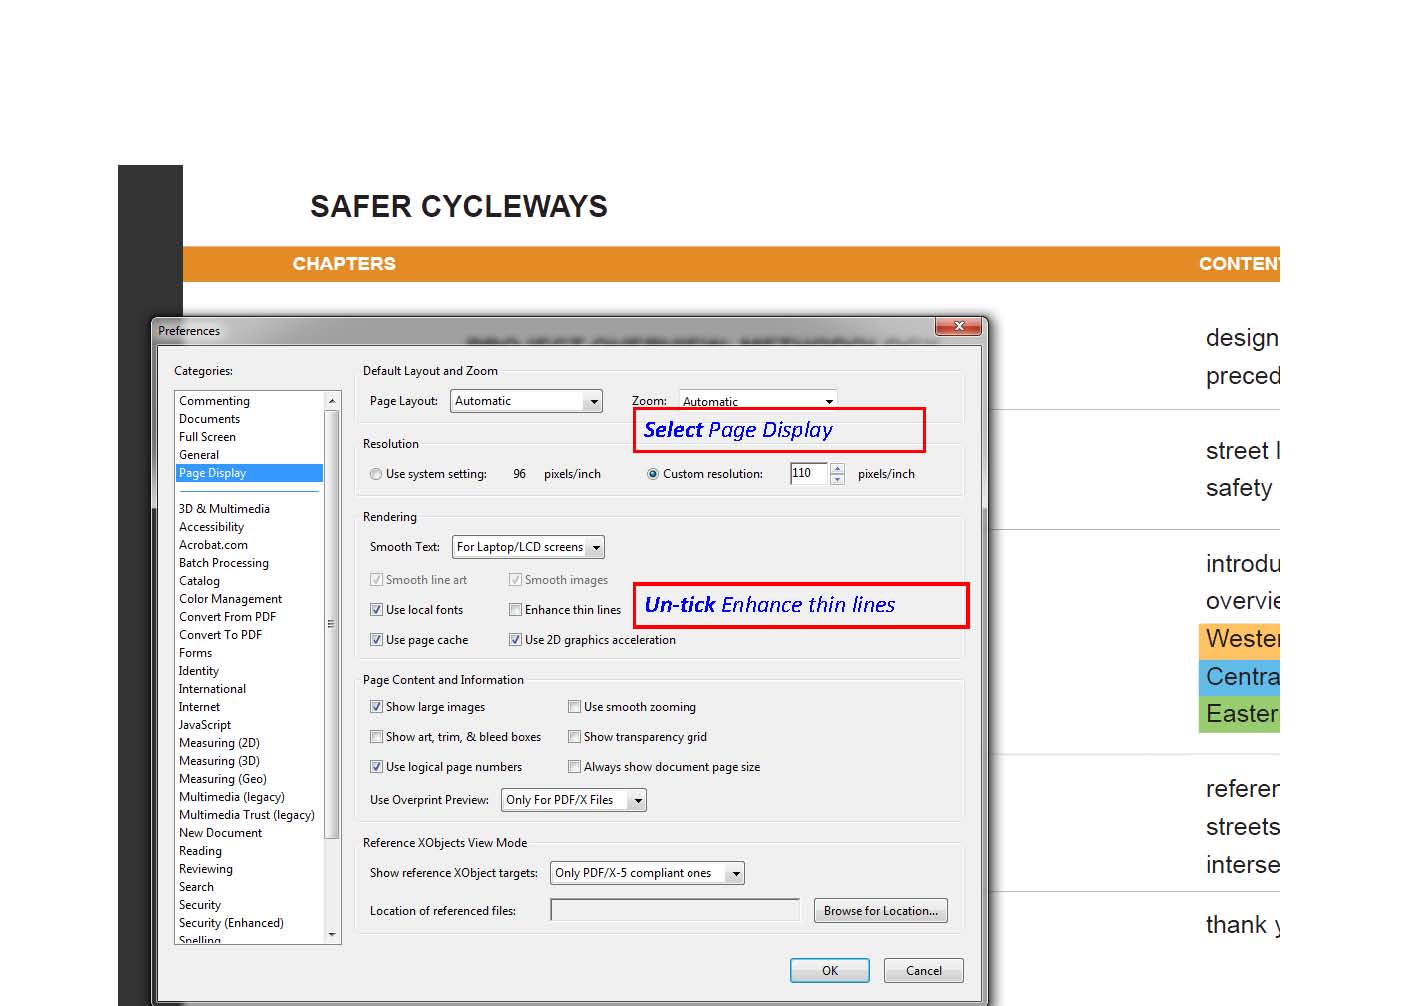Select Page Display in the Categories list
Image resolution: width=1423 pixels, height=1006 pixels.
tap(212, 473)
